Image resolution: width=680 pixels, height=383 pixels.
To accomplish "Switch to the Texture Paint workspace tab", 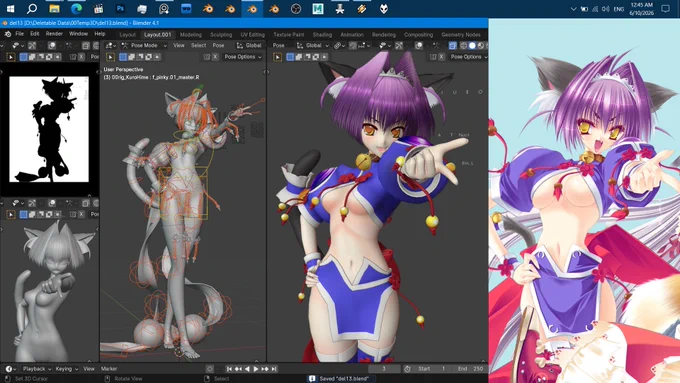I will [x=288, y=35].
